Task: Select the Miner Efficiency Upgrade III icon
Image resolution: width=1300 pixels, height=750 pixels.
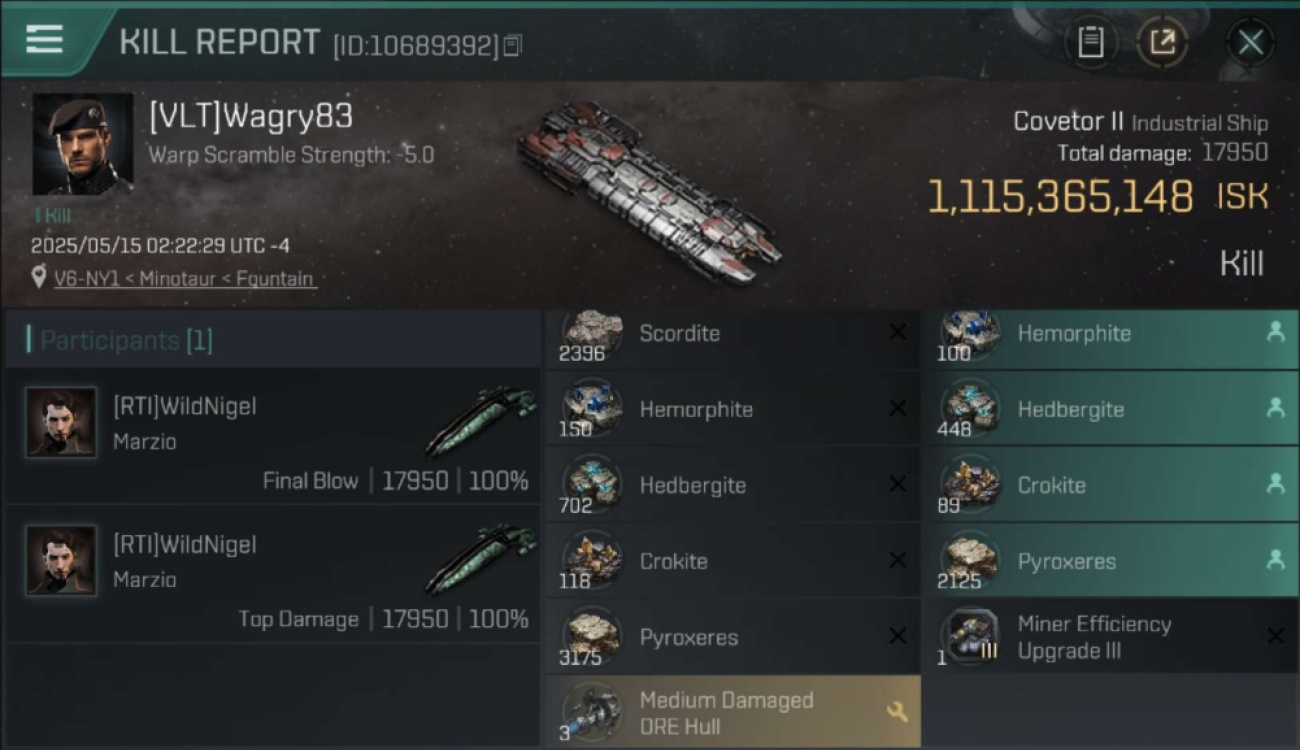Action: coord(970,635)
